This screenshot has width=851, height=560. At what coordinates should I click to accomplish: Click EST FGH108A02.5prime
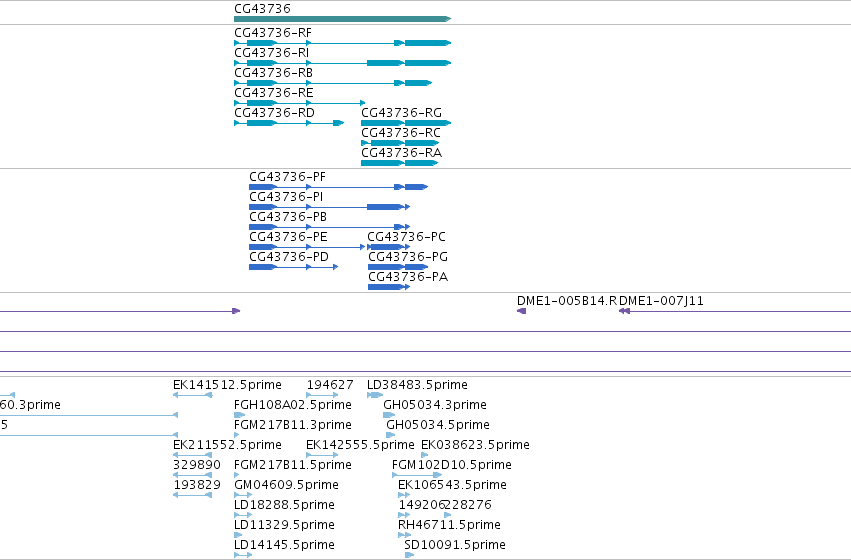pyautogui.click(x=293, y=405)
